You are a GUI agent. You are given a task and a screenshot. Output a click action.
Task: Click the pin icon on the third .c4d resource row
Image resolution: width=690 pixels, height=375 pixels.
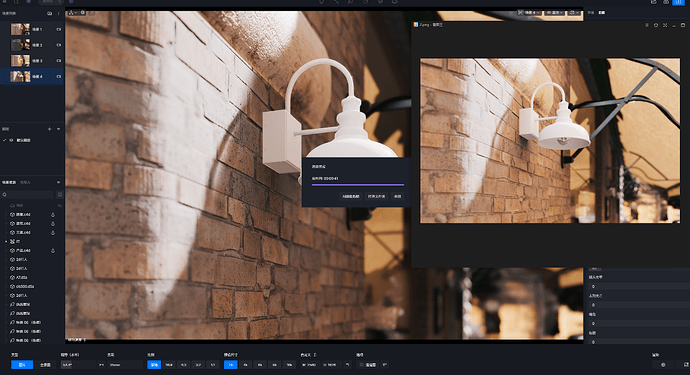(53, 232)
